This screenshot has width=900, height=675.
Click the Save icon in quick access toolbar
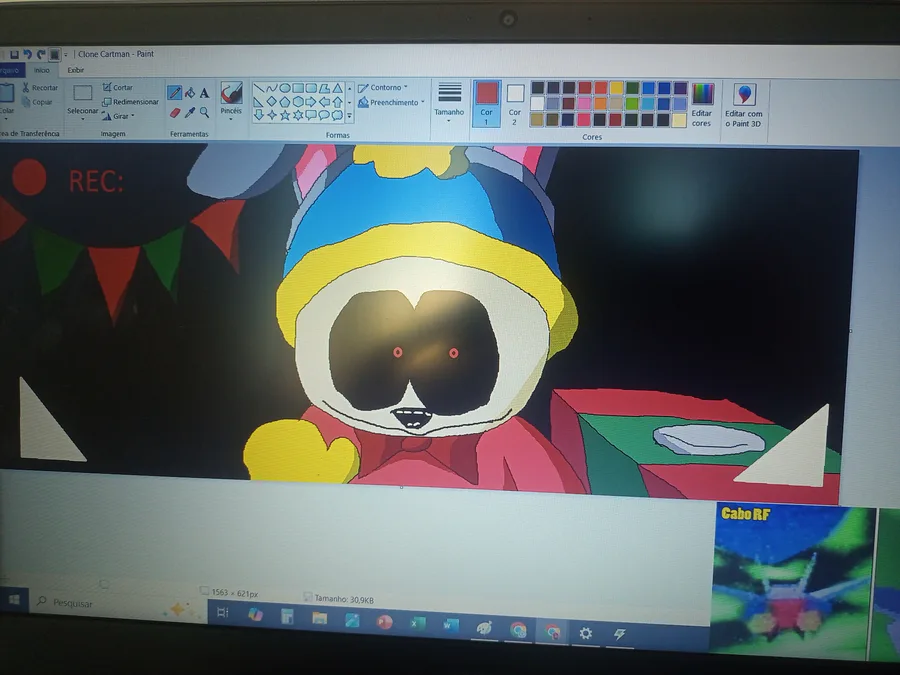coord(14,55)
